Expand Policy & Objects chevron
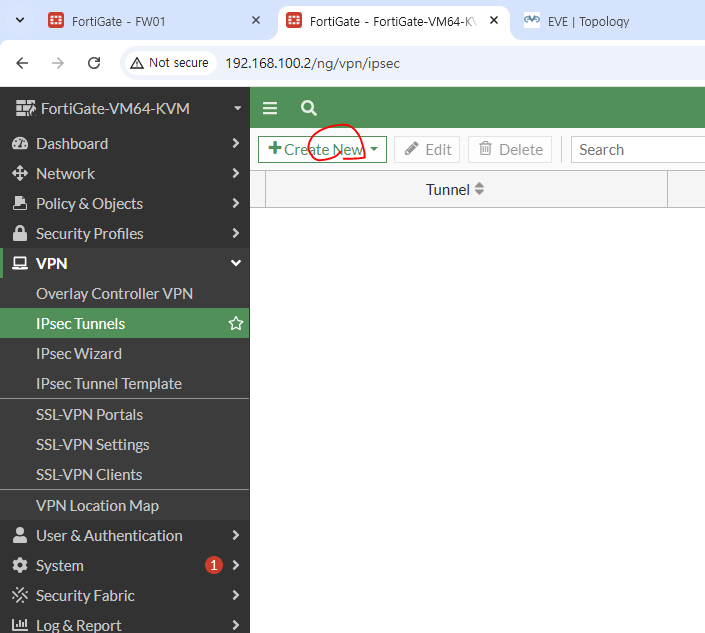Screen dimensions: 705x633 coord(236,203)
